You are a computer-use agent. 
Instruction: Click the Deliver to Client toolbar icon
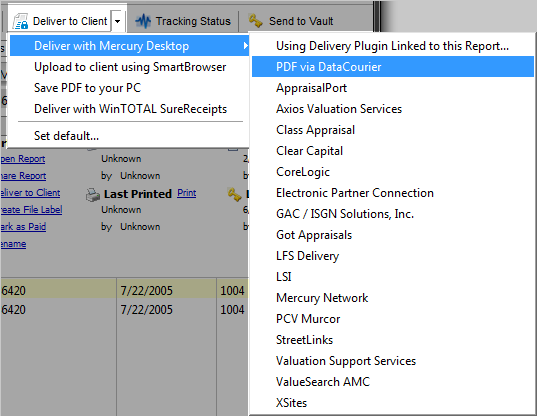click(20, 21)
